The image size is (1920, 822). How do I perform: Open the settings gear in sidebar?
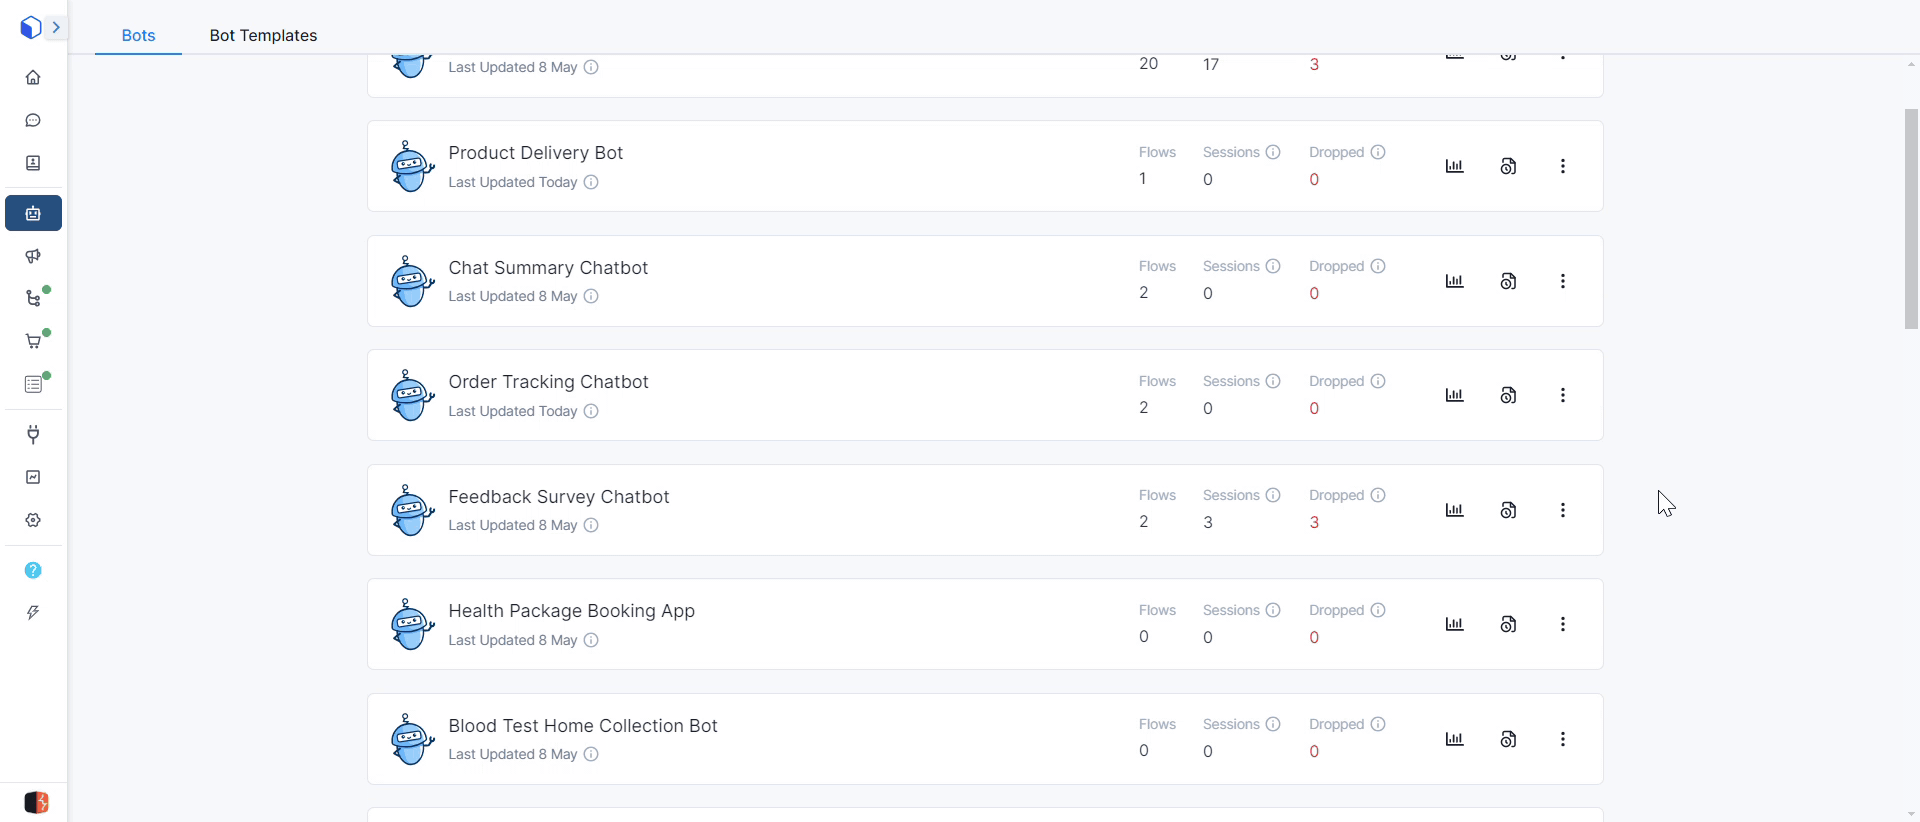click(x=33, y=520)
